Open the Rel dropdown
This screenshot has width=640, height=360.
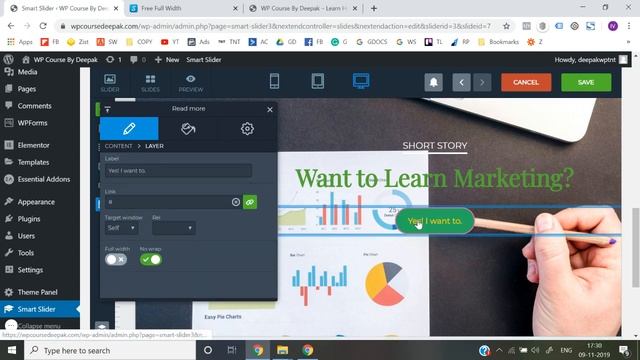(x=174, y=228)
